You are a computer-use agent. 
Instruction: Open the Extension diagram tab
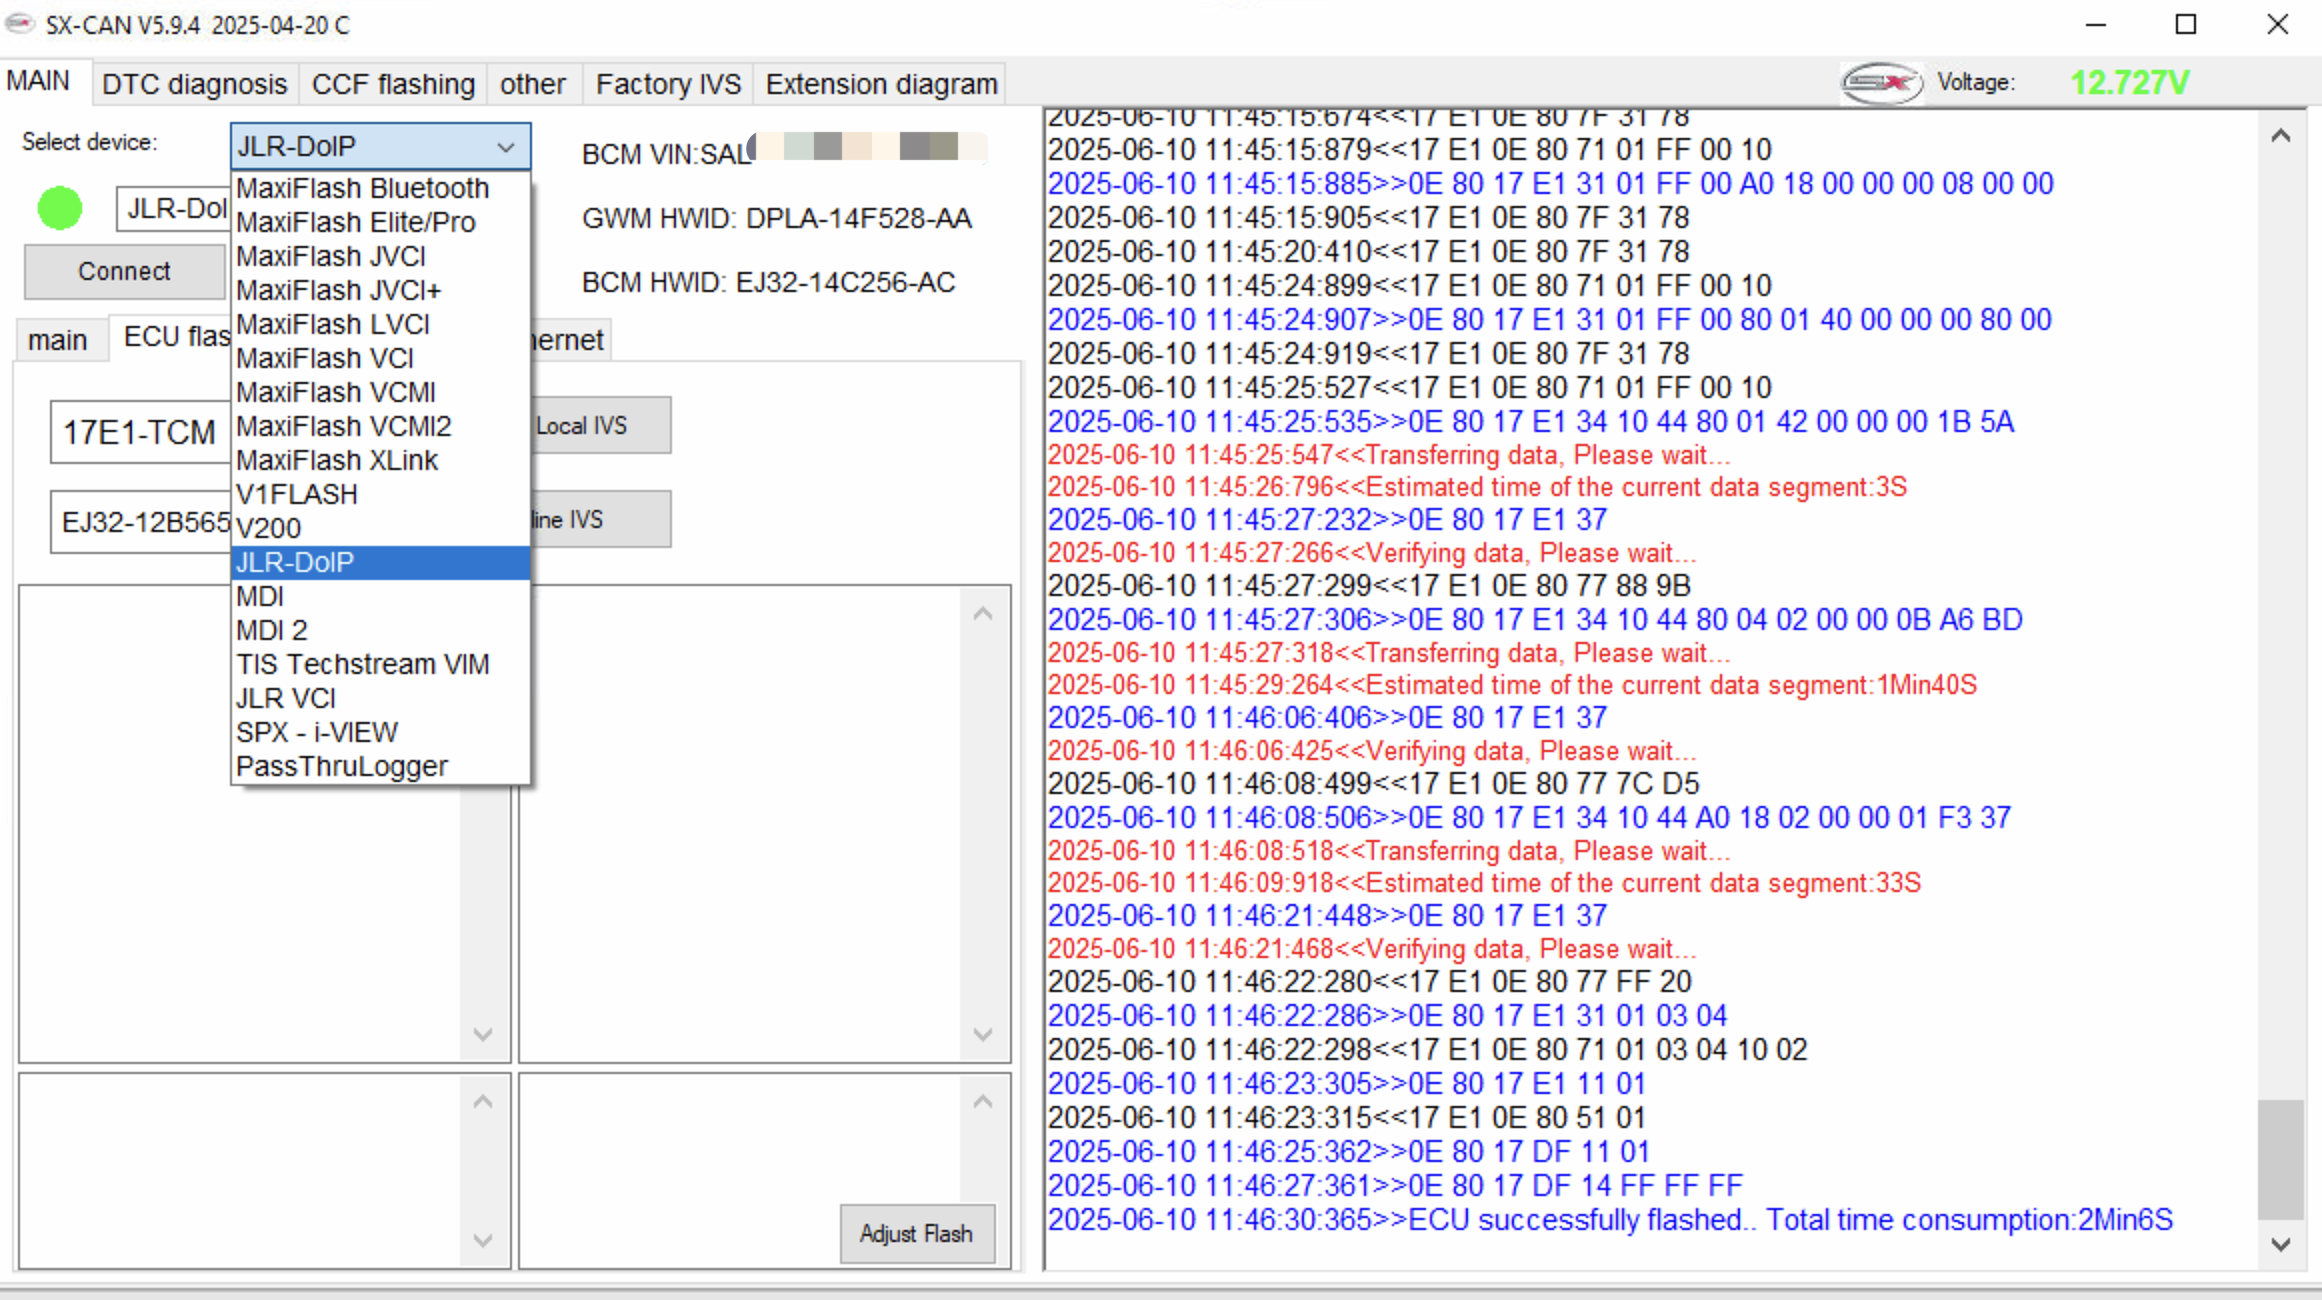pos(881,84)
